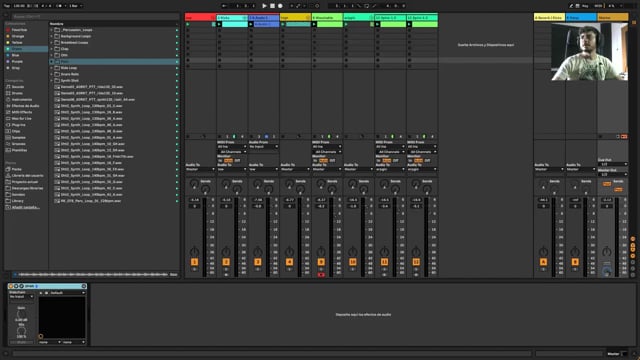The image size is (640, 360).
Task: Toggle track 4 activator button
Action: 289,262
